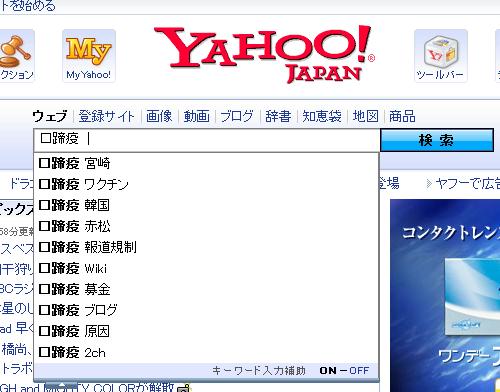This screenshot has width=500, height=392.
Task: Open the My Yahoo! icon
Action: (x=89, y=55)
